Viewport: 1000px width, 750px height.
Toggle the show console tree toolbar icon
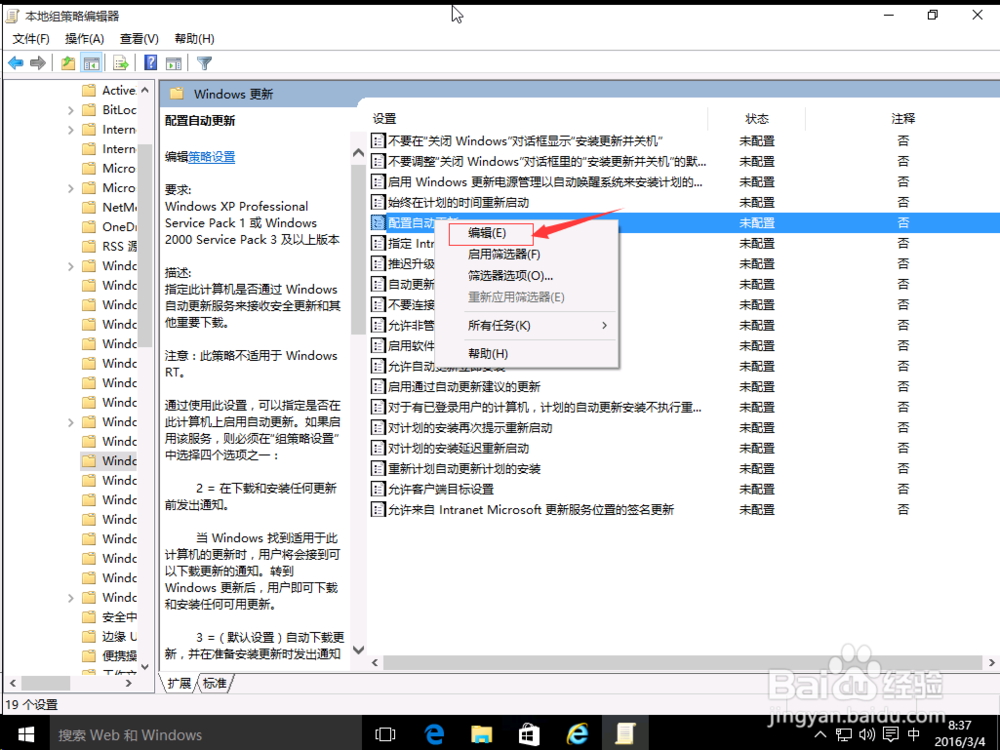pyautogui.click(x=91, y=62)
